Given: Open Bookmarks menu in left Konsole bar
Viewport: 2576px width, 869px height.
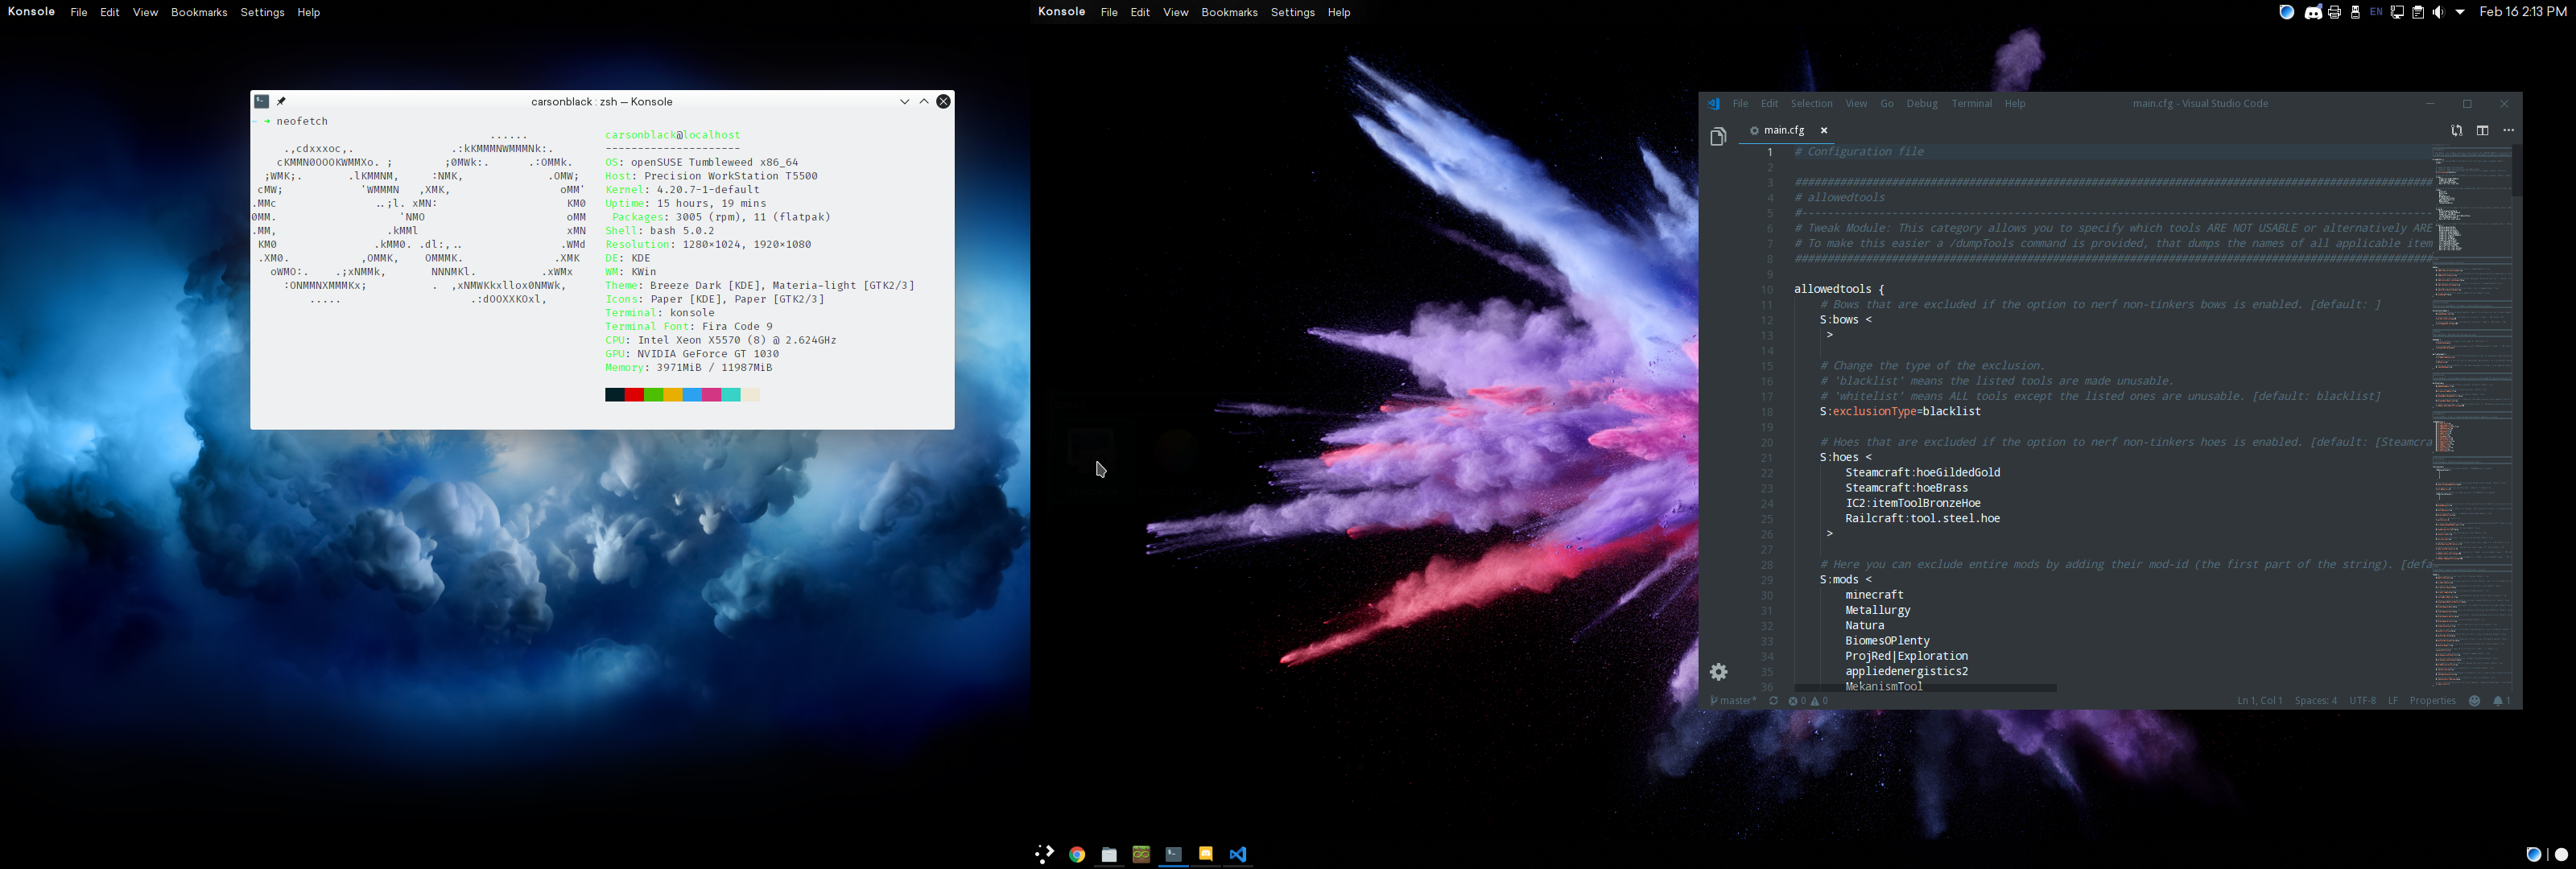Looking at the screenshot, I should (199, 12).
